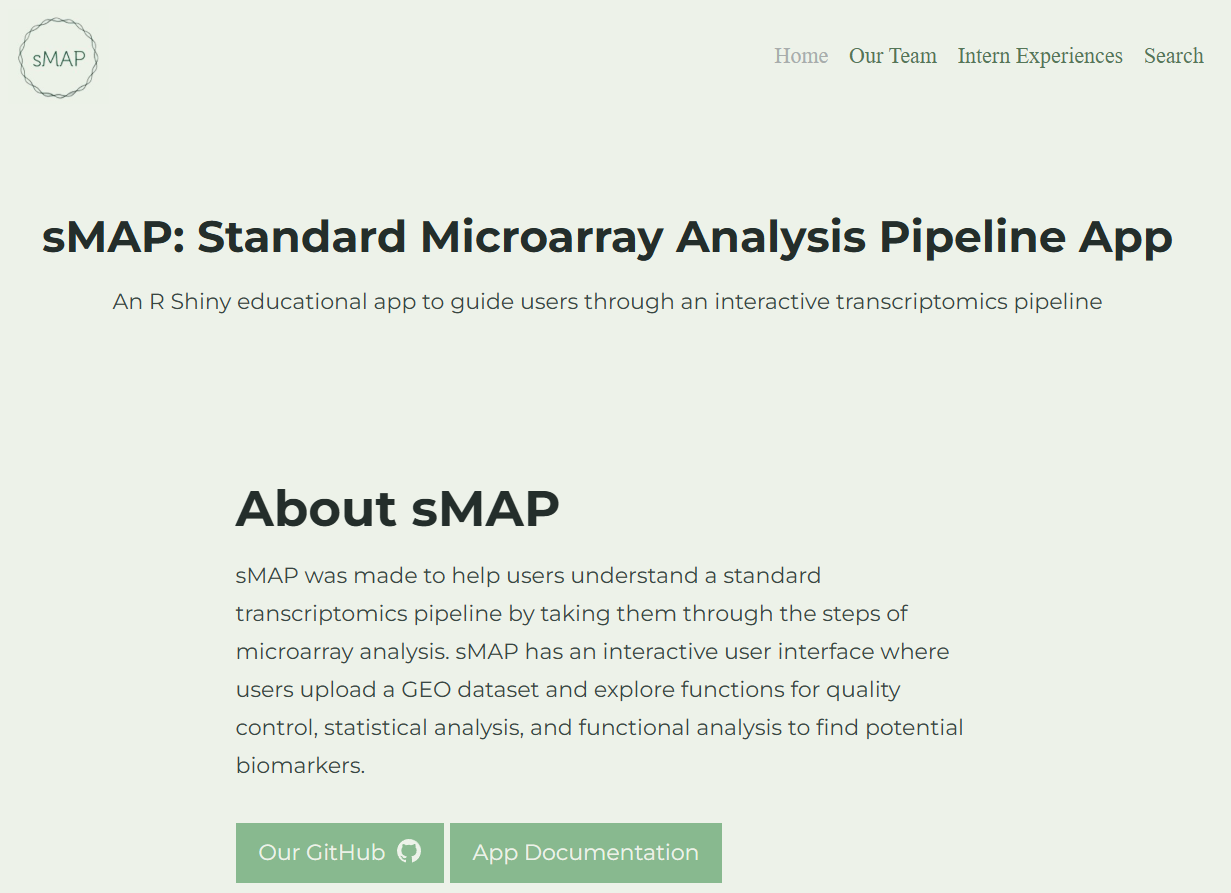This screenshot has width=1231, height=893.
Task: Click 'microarray analysis.' in the About paragraph
Action: click(343, 652)
